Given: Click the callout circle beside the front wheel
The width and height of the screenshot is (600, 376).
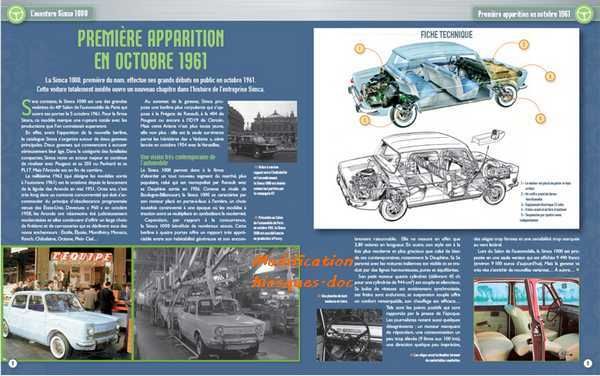Looking at the screenshot, I should click(540, 119).
